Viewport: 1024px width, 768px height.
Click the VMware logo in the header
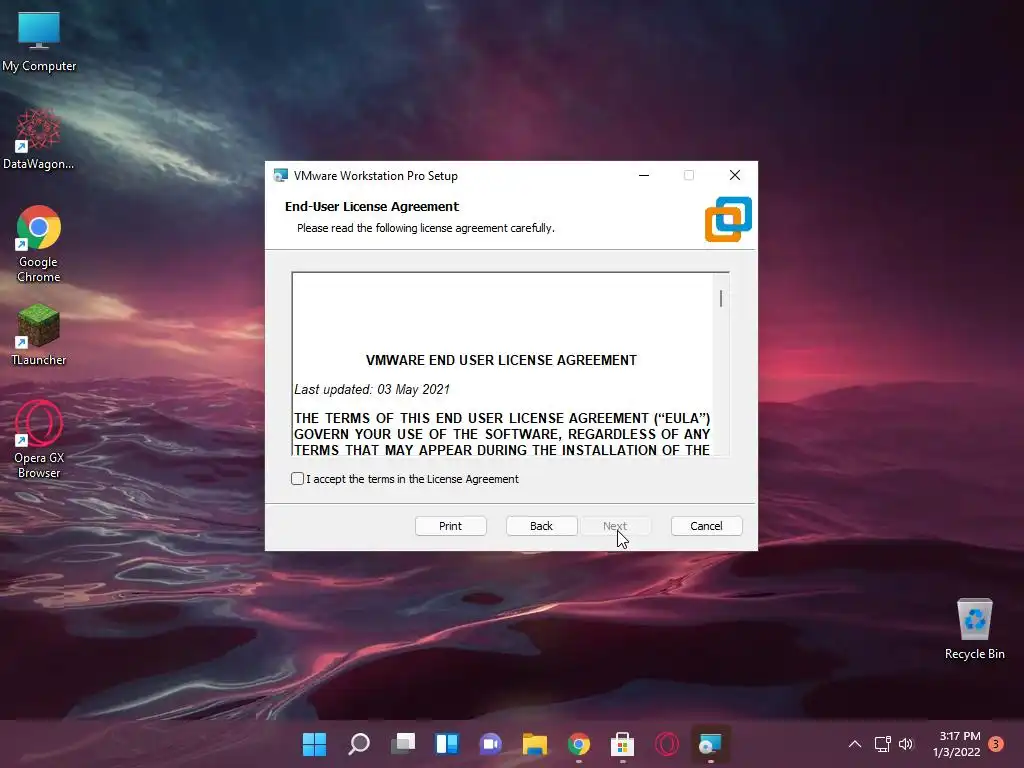(728, 219)
